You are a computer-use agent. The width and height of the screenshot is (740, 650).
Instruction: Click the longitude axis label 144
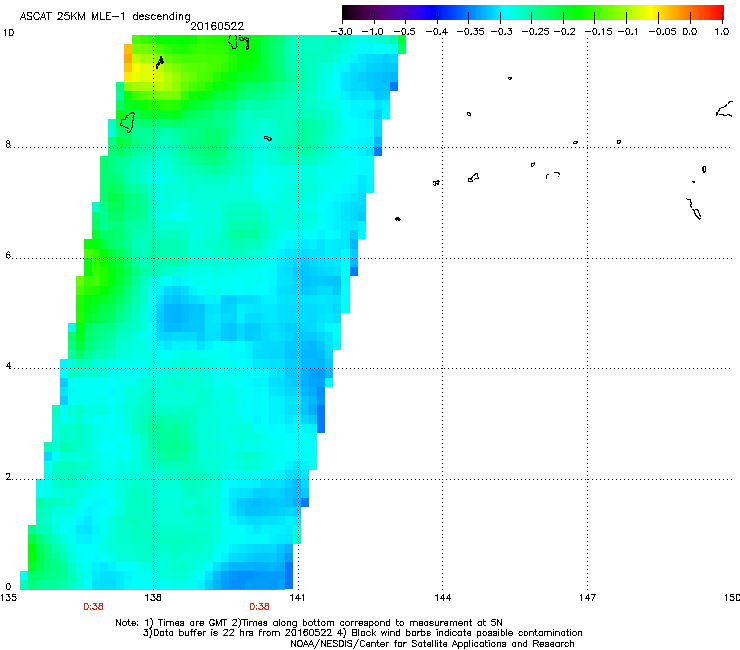tap(443, 598)
